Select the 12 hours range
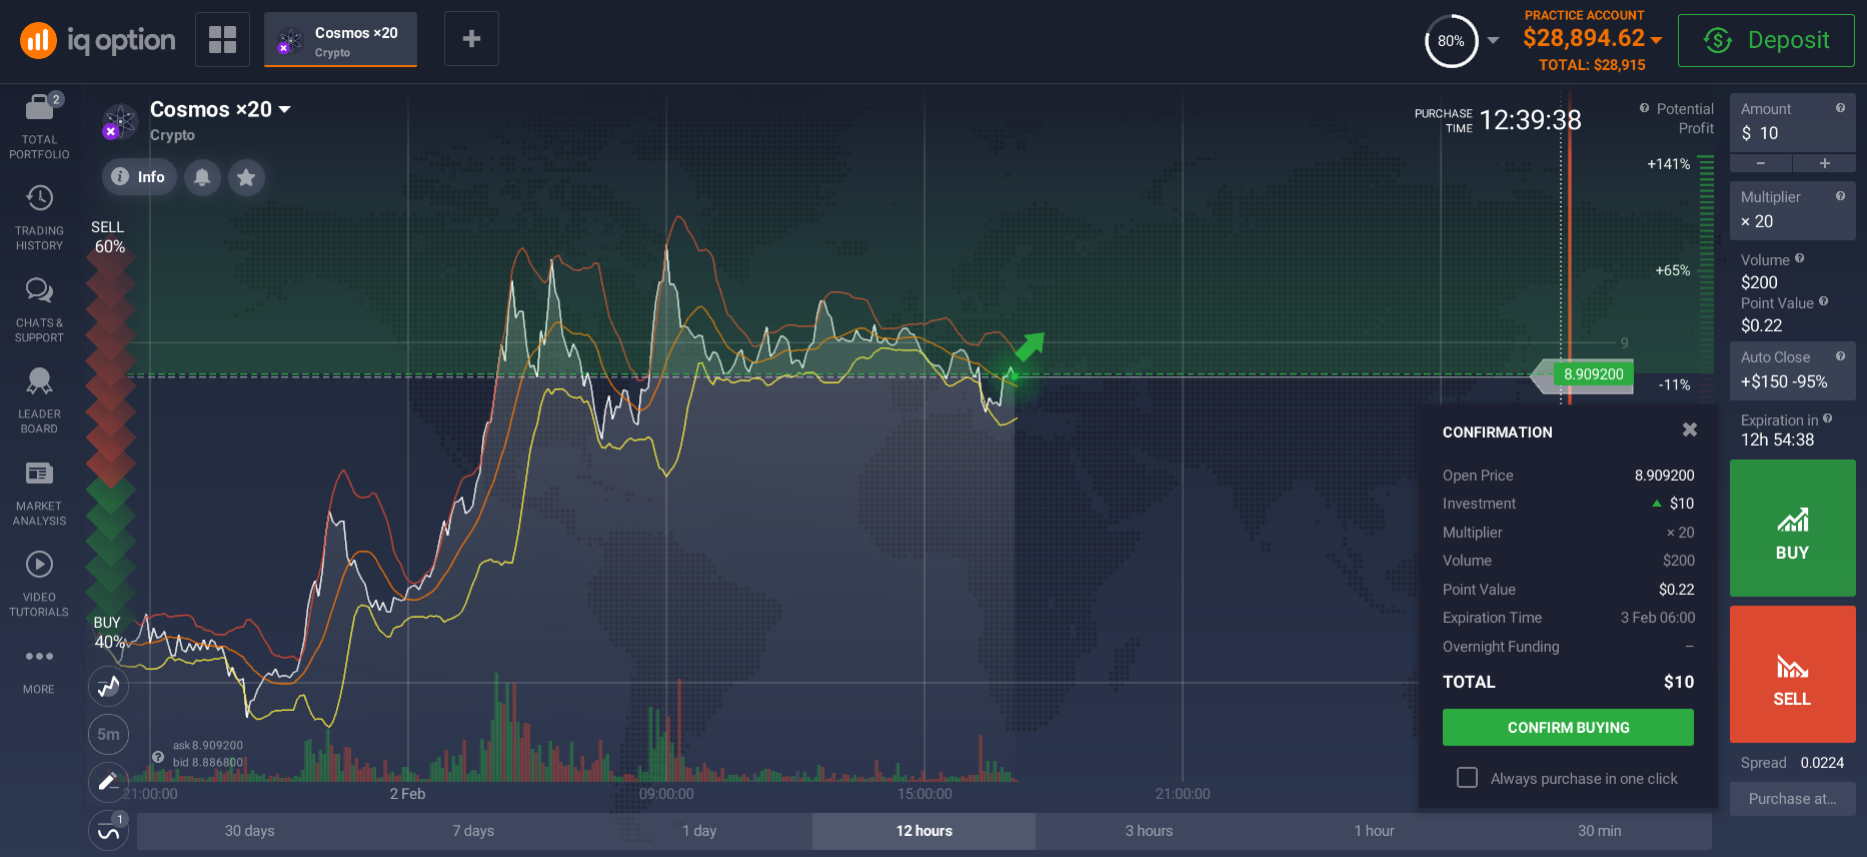The width and height of the screenshot is (1867, 857). pos(924,831)
